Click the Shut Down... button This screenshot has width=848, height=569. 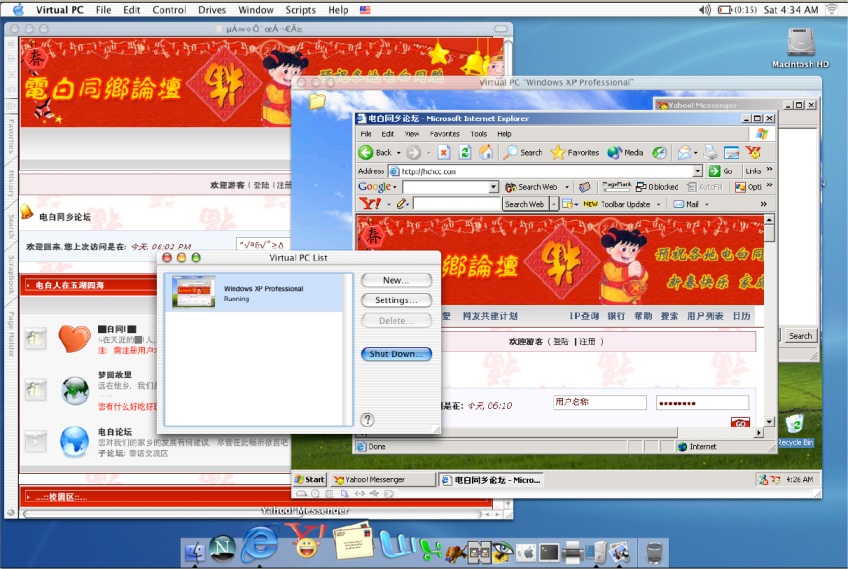point(396,354)
